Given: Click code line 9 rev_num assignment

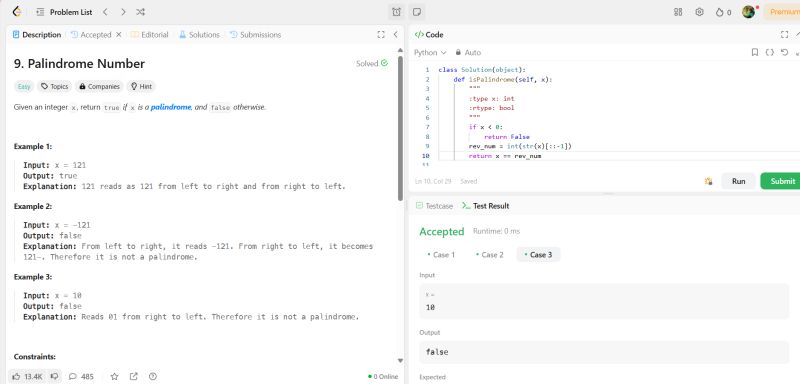Looking at the screenshot, I should click(x=520, y=146).
